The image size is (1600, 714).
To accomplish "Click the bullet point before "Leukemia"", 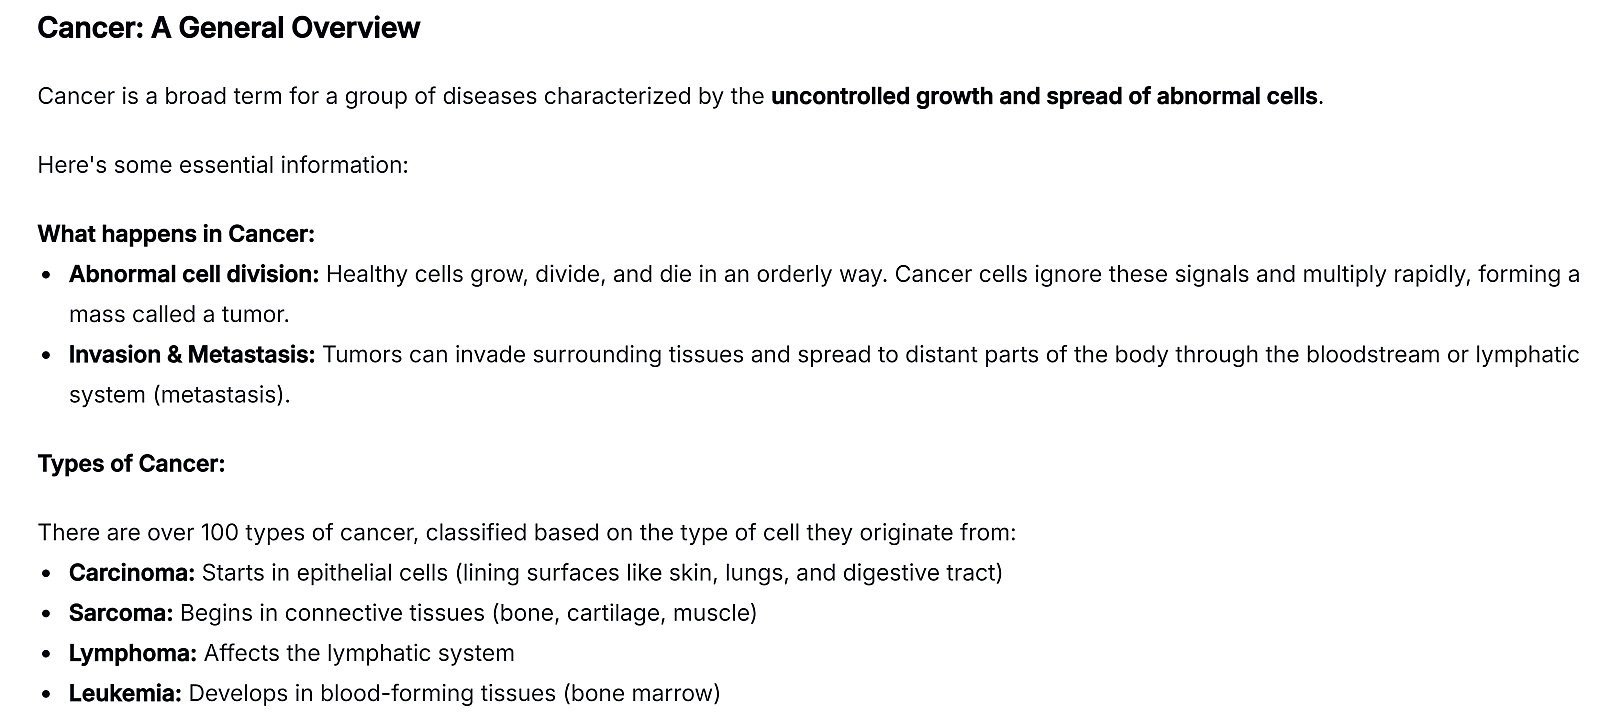I will point(47,694).
